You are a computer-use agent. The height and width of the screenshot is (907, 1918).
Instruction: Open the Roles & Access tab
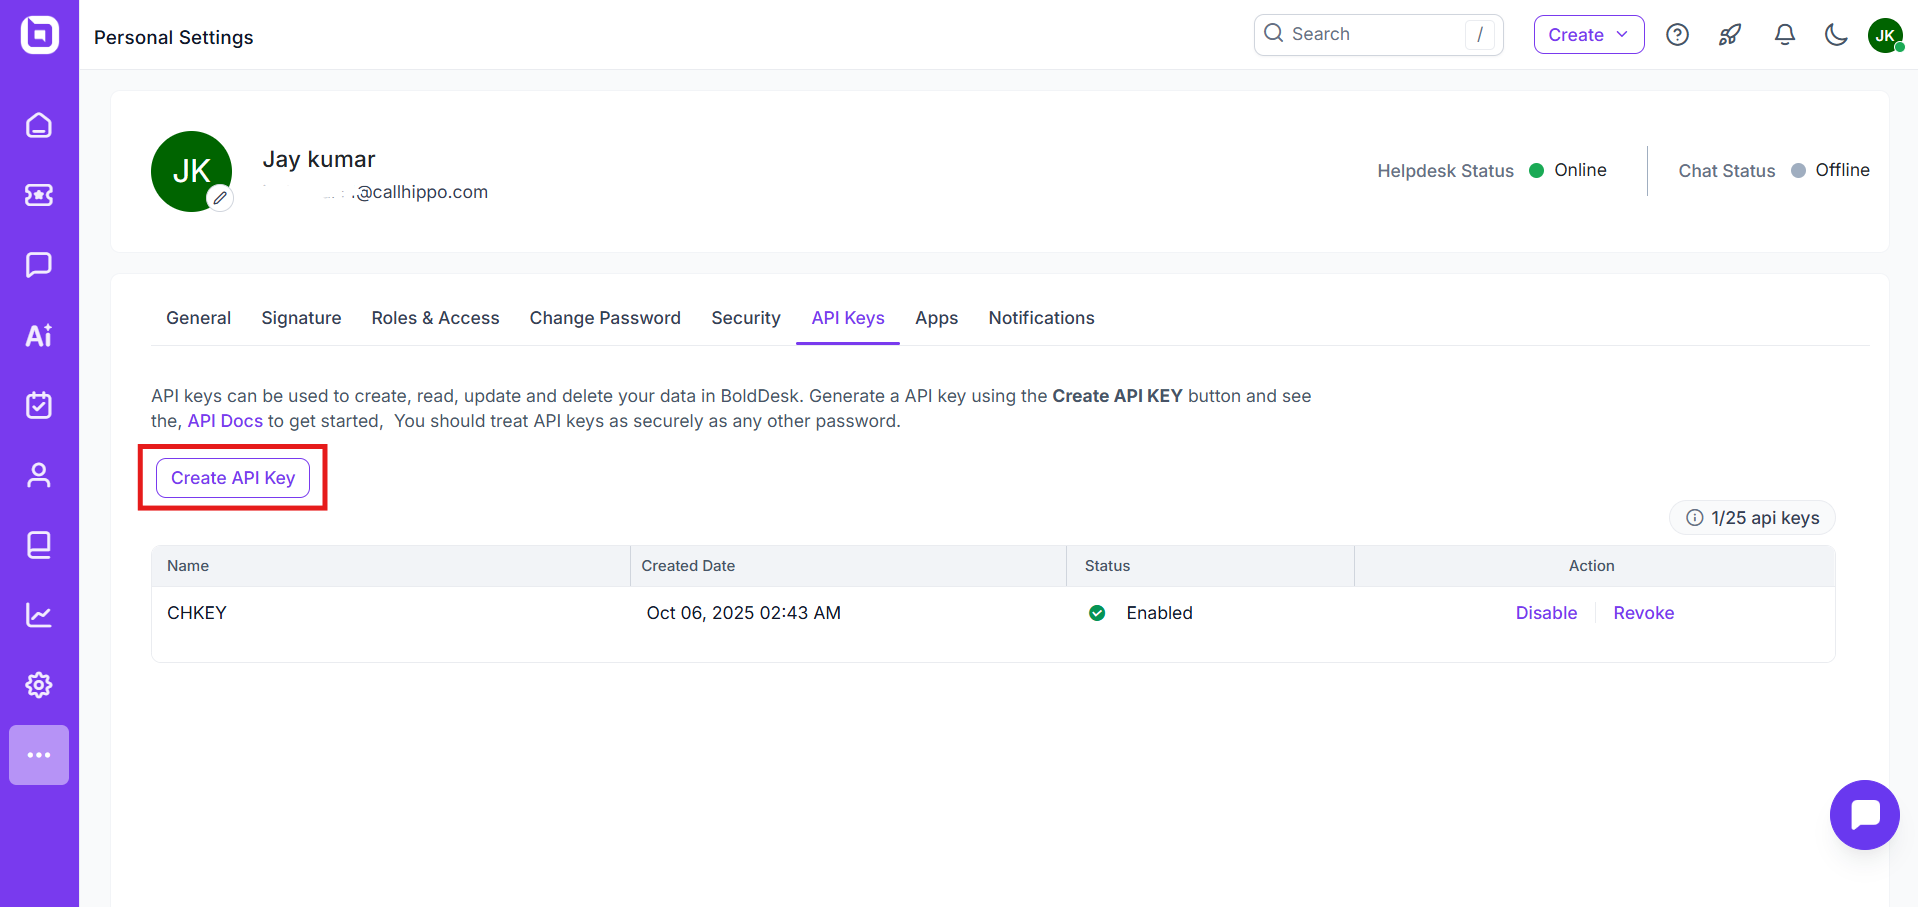[435, 318]
